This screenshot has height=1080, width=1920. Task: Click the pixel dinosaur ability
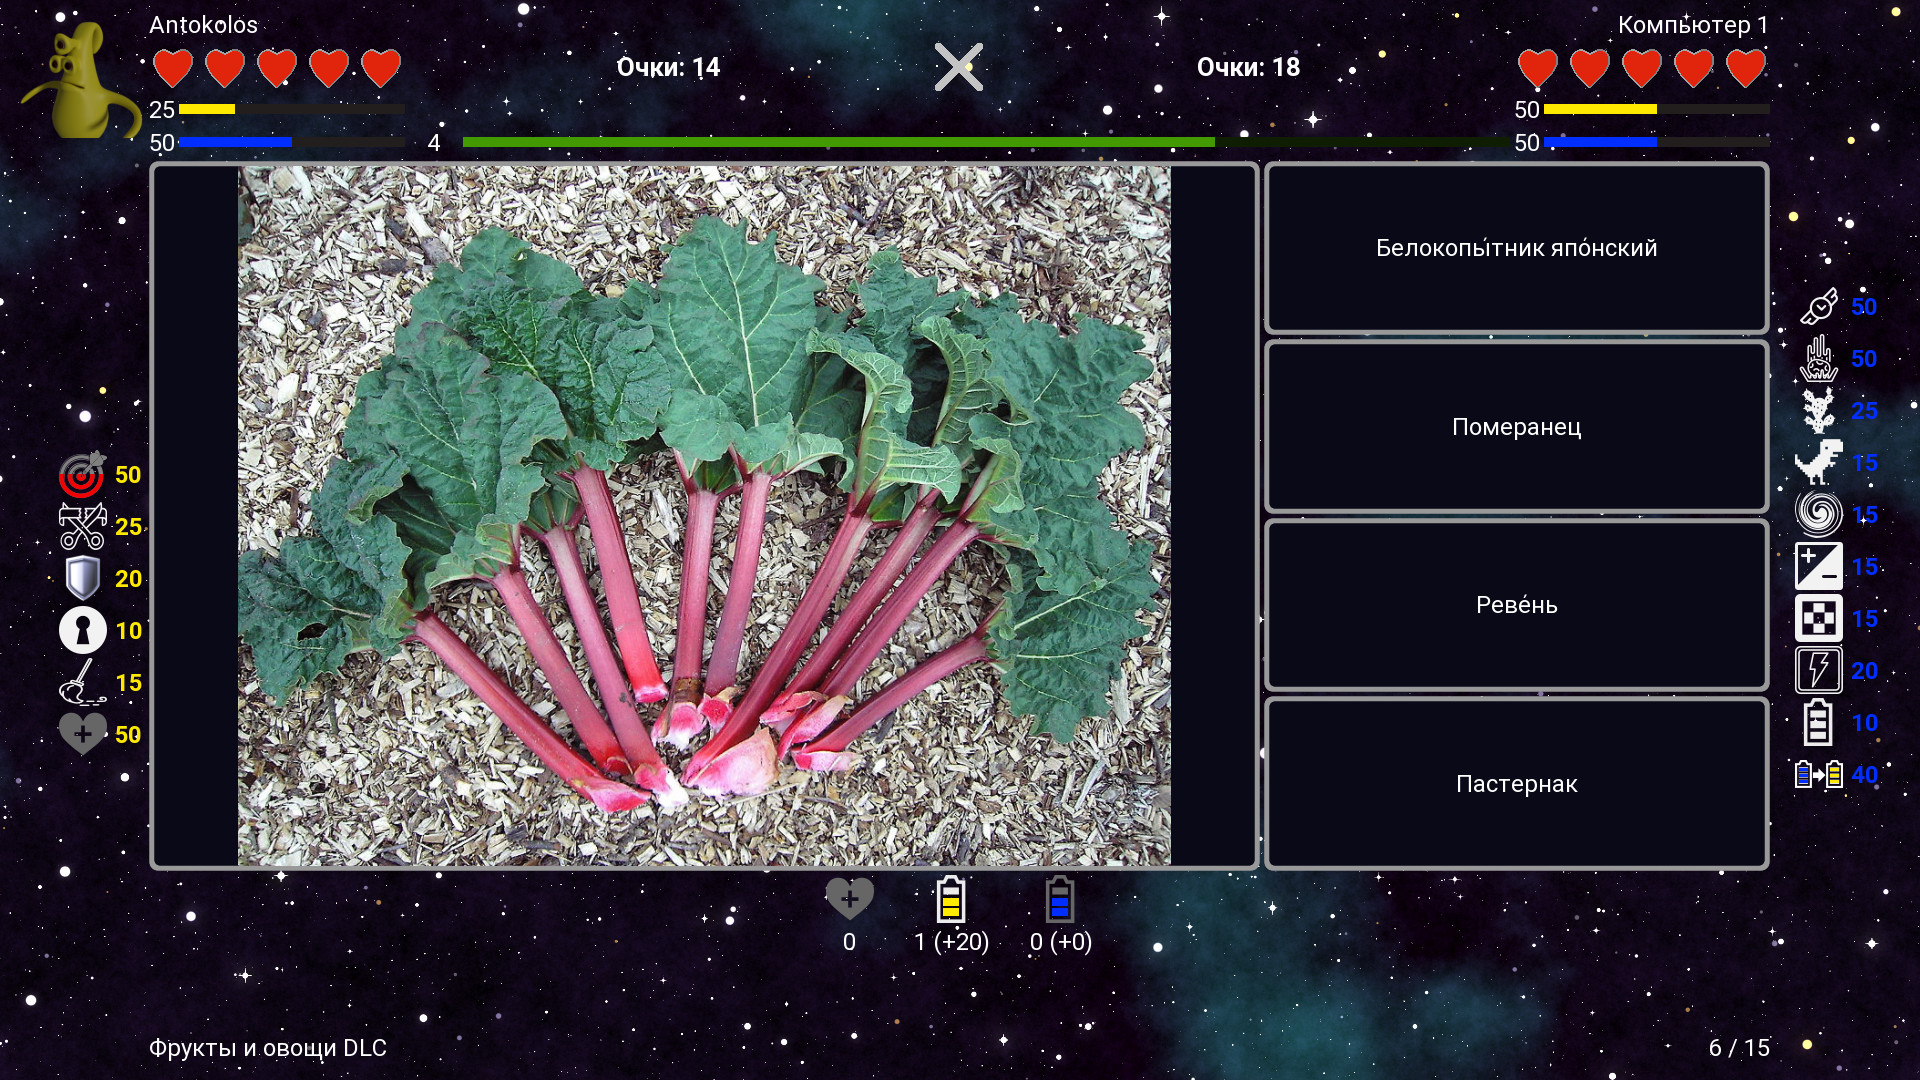click(x=1818, y=463)
